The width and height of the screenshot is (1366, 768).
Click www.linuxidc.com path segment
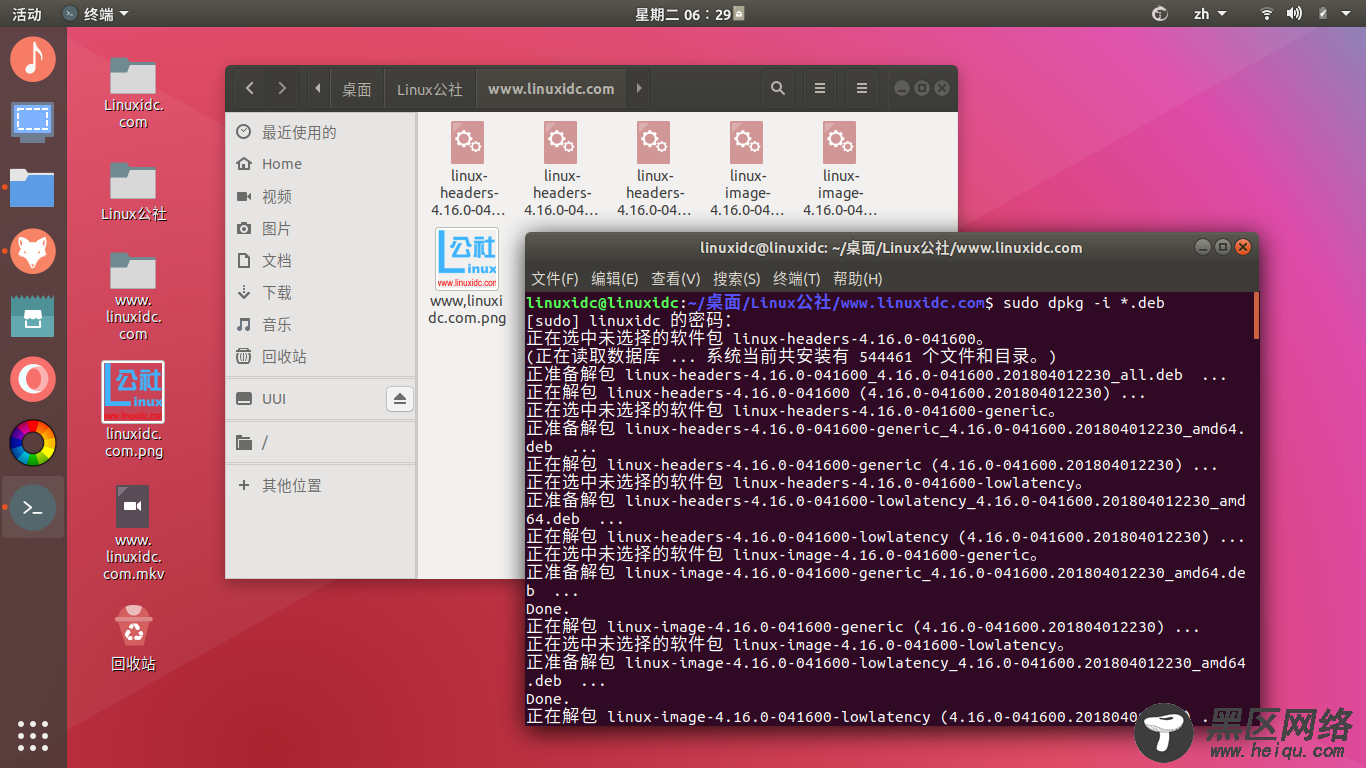point(551,89)
